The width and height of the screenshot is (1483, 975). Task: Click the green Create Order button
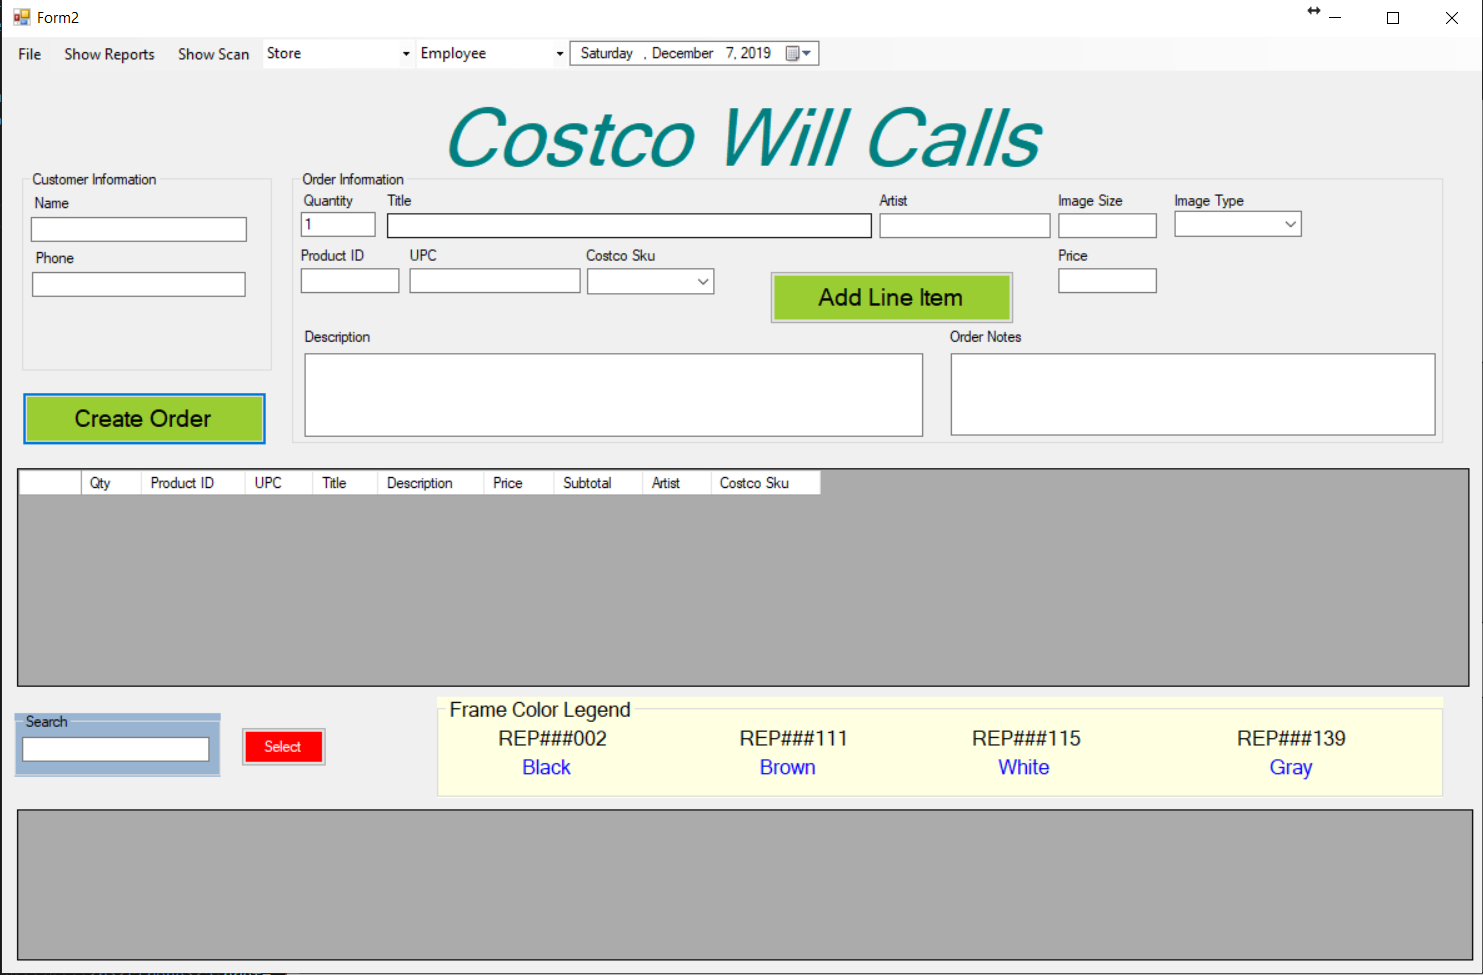144,418
